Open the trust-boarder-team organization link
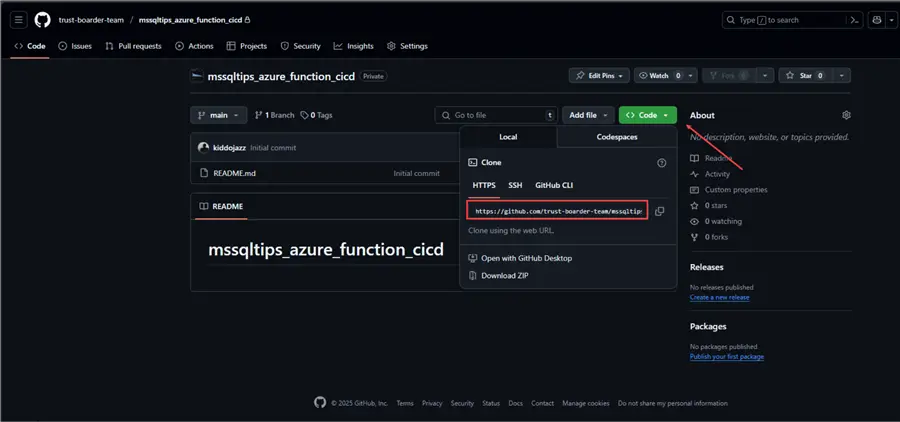The width and height of the screenshot is (900, 422). [91, 20]
